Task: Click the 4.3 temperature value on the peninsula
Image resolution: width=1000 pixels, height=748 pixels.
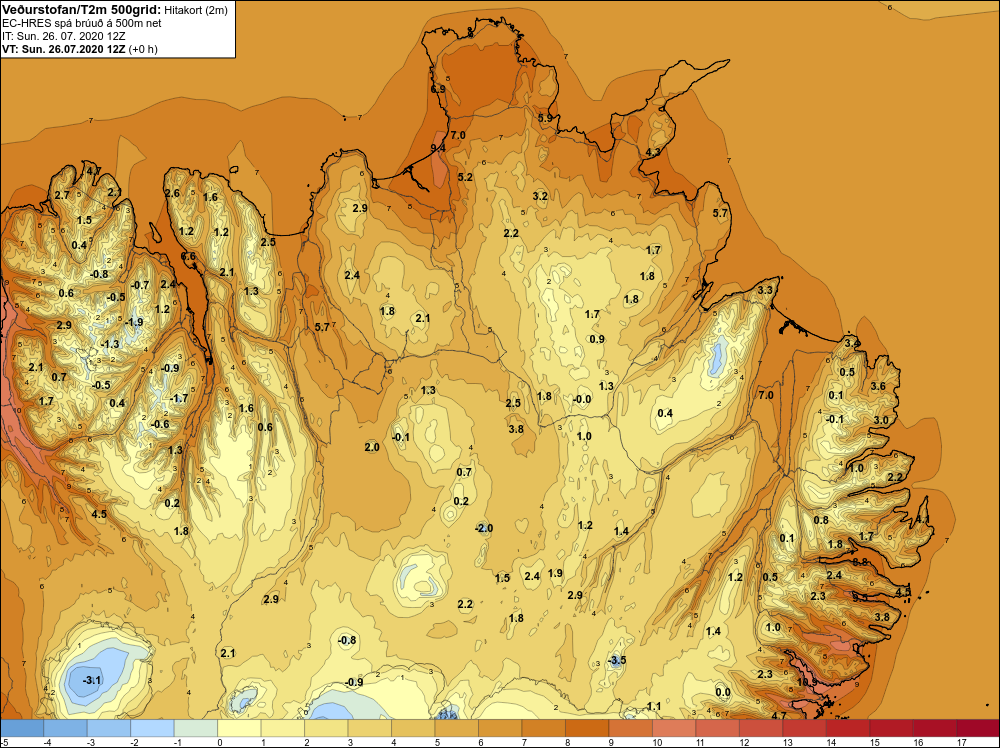Action: pyautogui.click(x=653, y=152)
